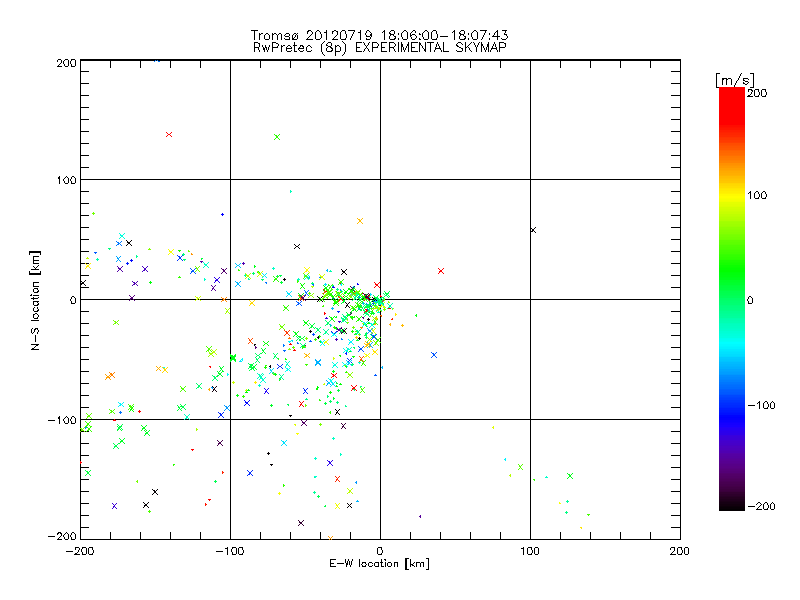Screen dimensions: 800x600
Task: Click the blue X marker in lower-right quadrant
Action: pos(434,355)
